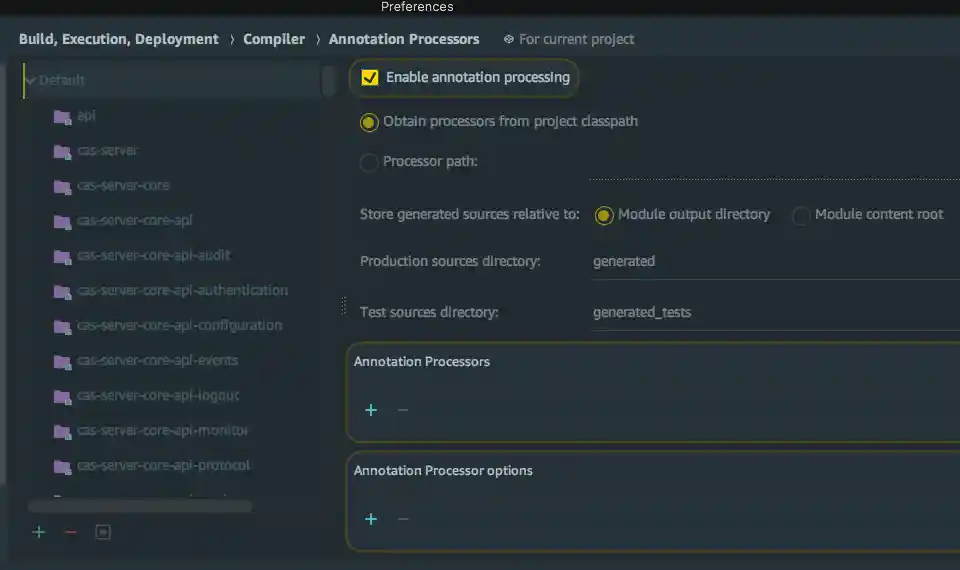Toggle Enable annotation processing checkbox
The height and width of the screenshot is (570, 960).
pos(370,77)
